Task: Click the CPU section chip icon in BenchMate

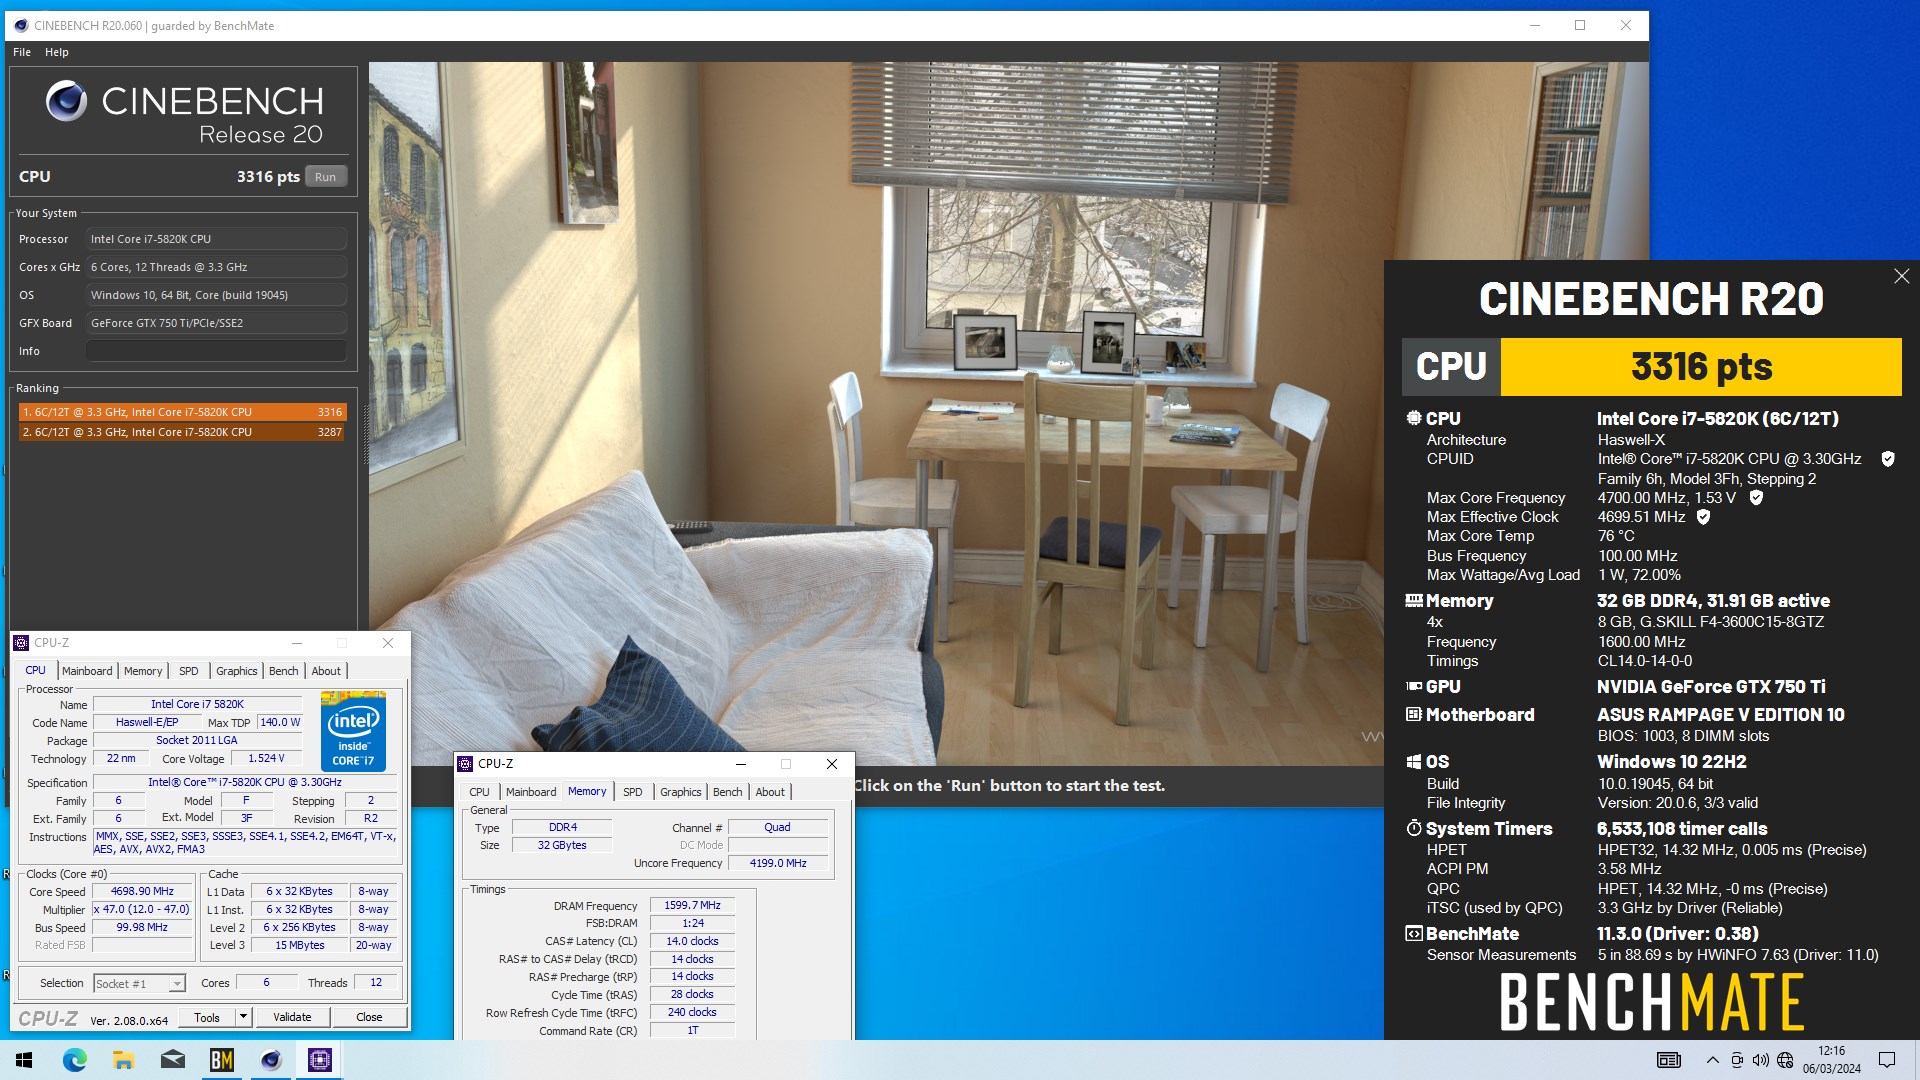Action: coord(1413,418)
